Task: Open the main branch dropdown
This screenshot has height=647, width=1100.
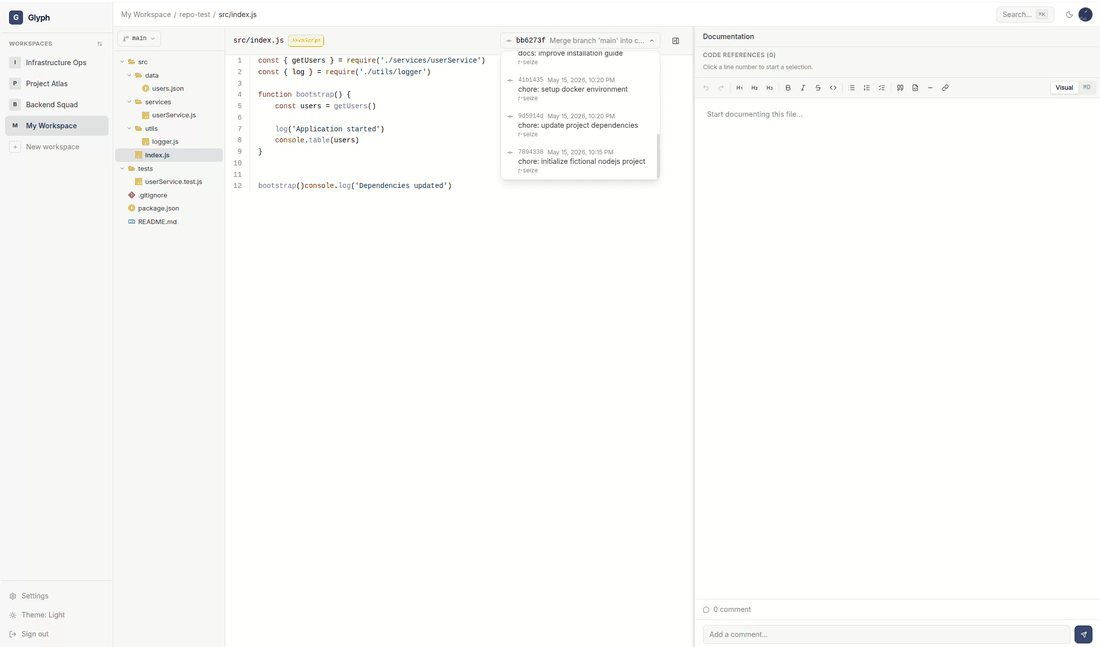Action: point(139,39)
